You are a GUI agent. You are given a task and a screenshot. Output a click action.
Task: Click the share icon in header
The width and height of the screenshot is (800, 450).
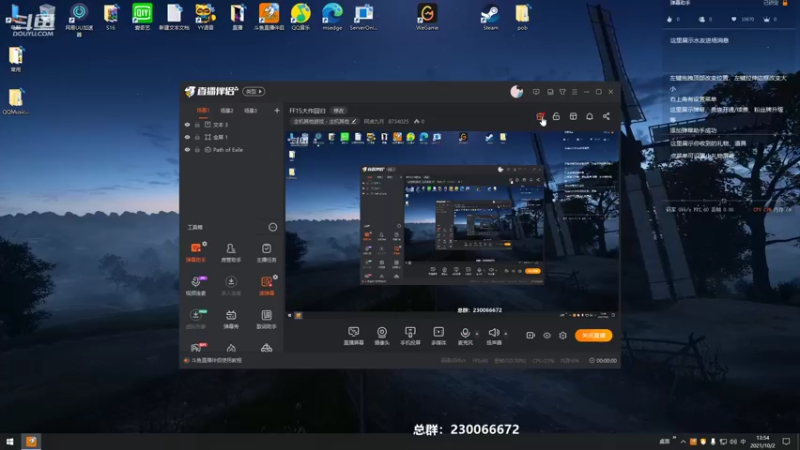[606, 116]
